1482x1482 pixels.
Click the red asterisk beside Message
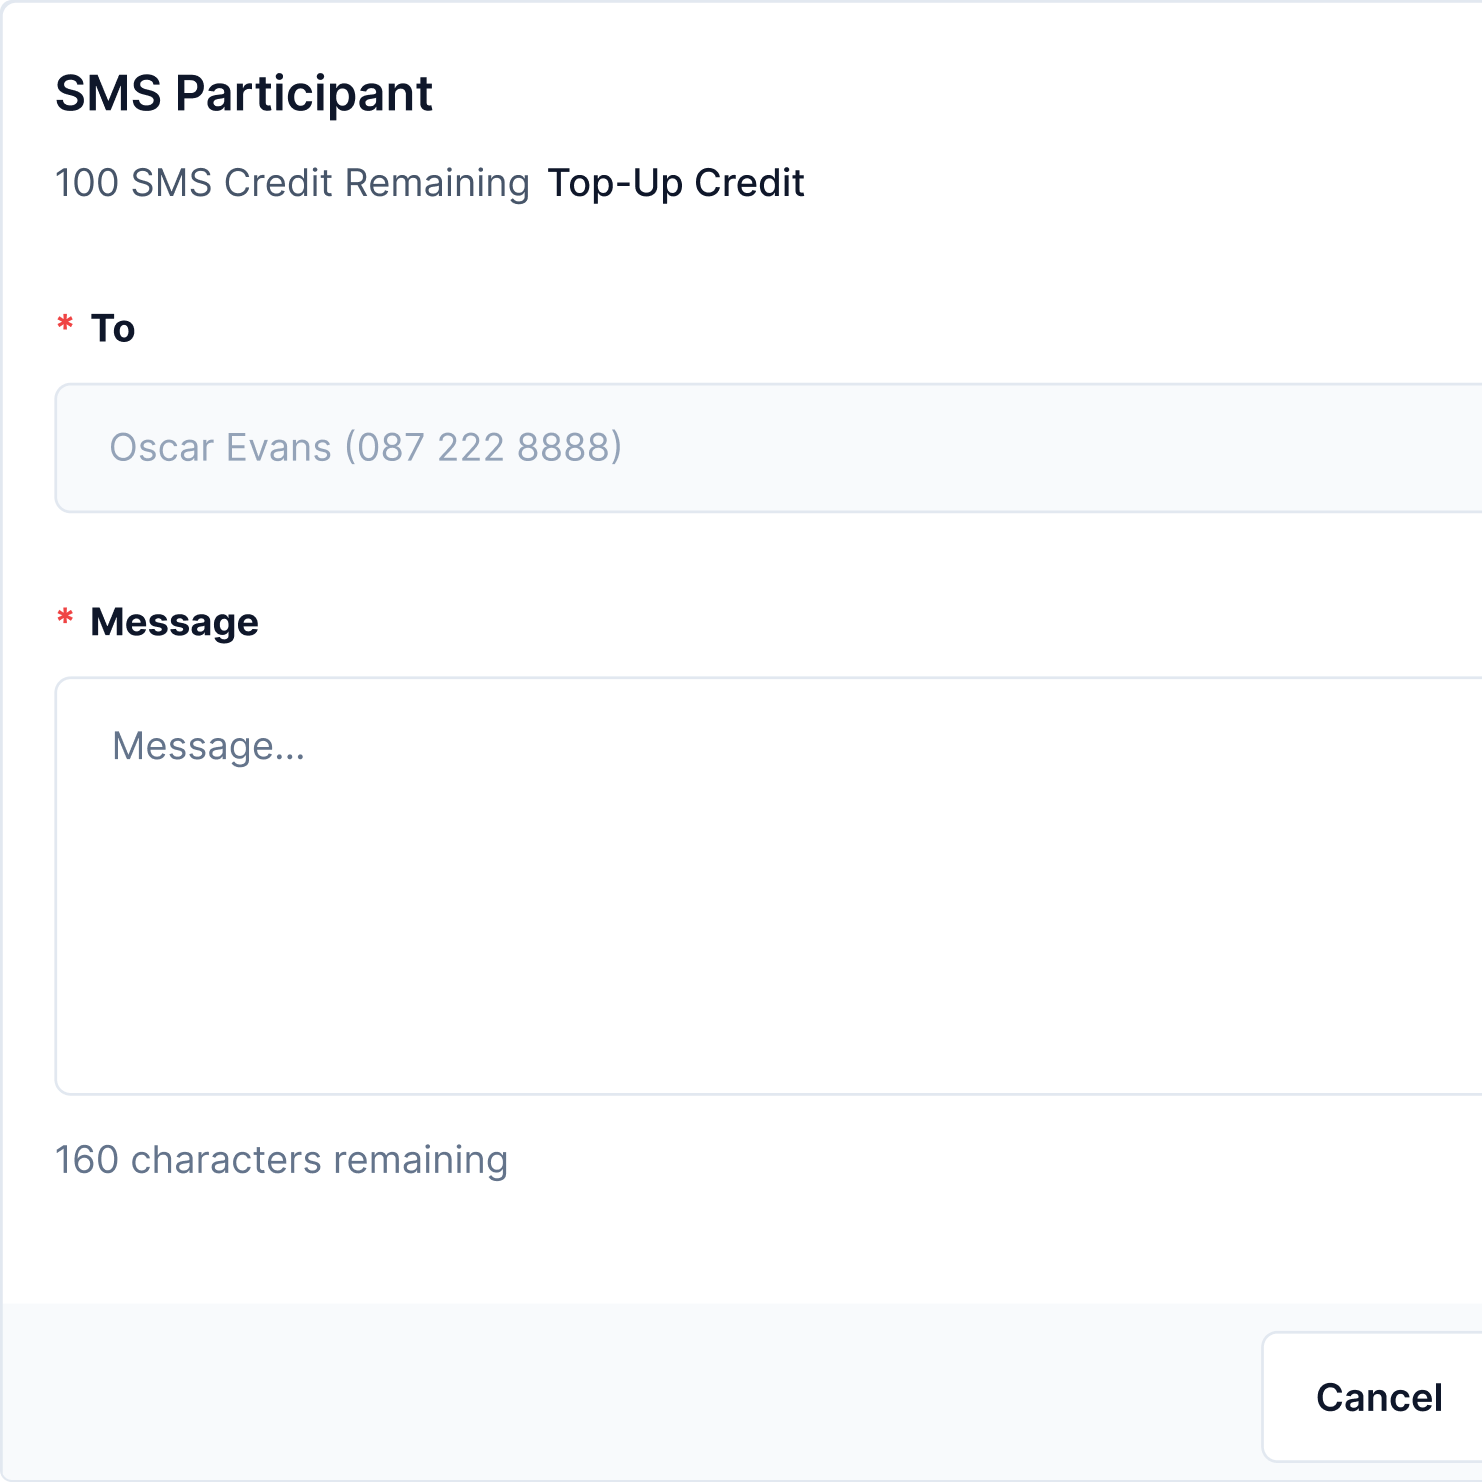(65, 619)
